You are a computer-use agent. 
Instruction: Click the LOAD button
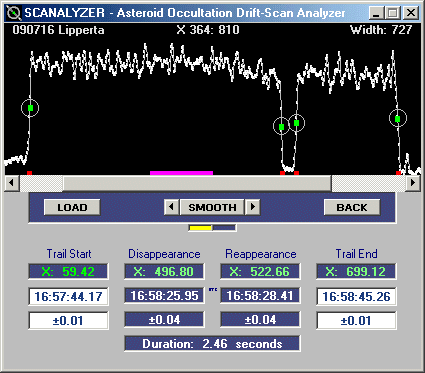tap(72, 207)
